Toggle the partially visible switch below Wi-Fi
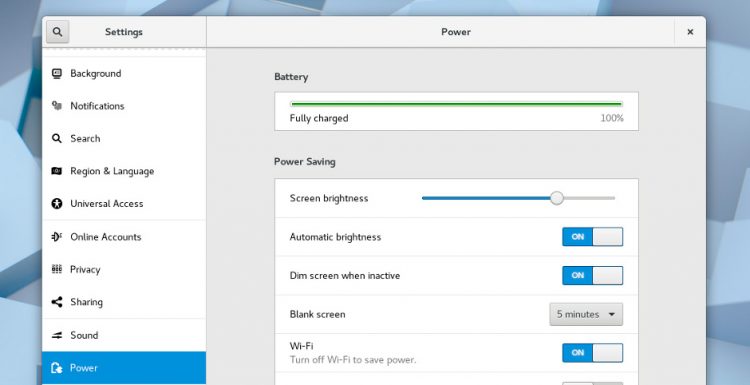The image size is (750, 385). 593,383
